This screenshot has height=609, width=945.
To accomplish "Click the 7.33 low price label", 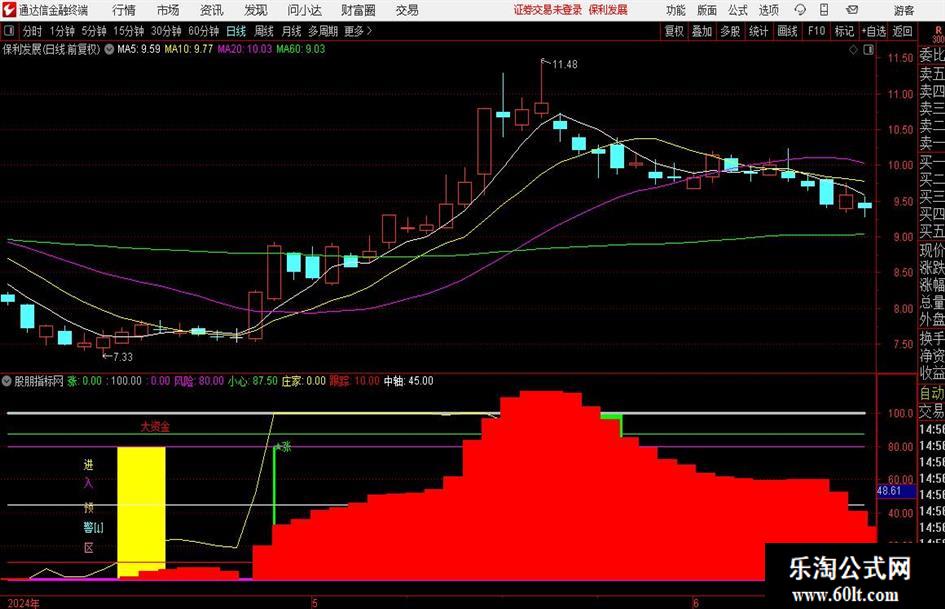I will [x=122, y=357].
